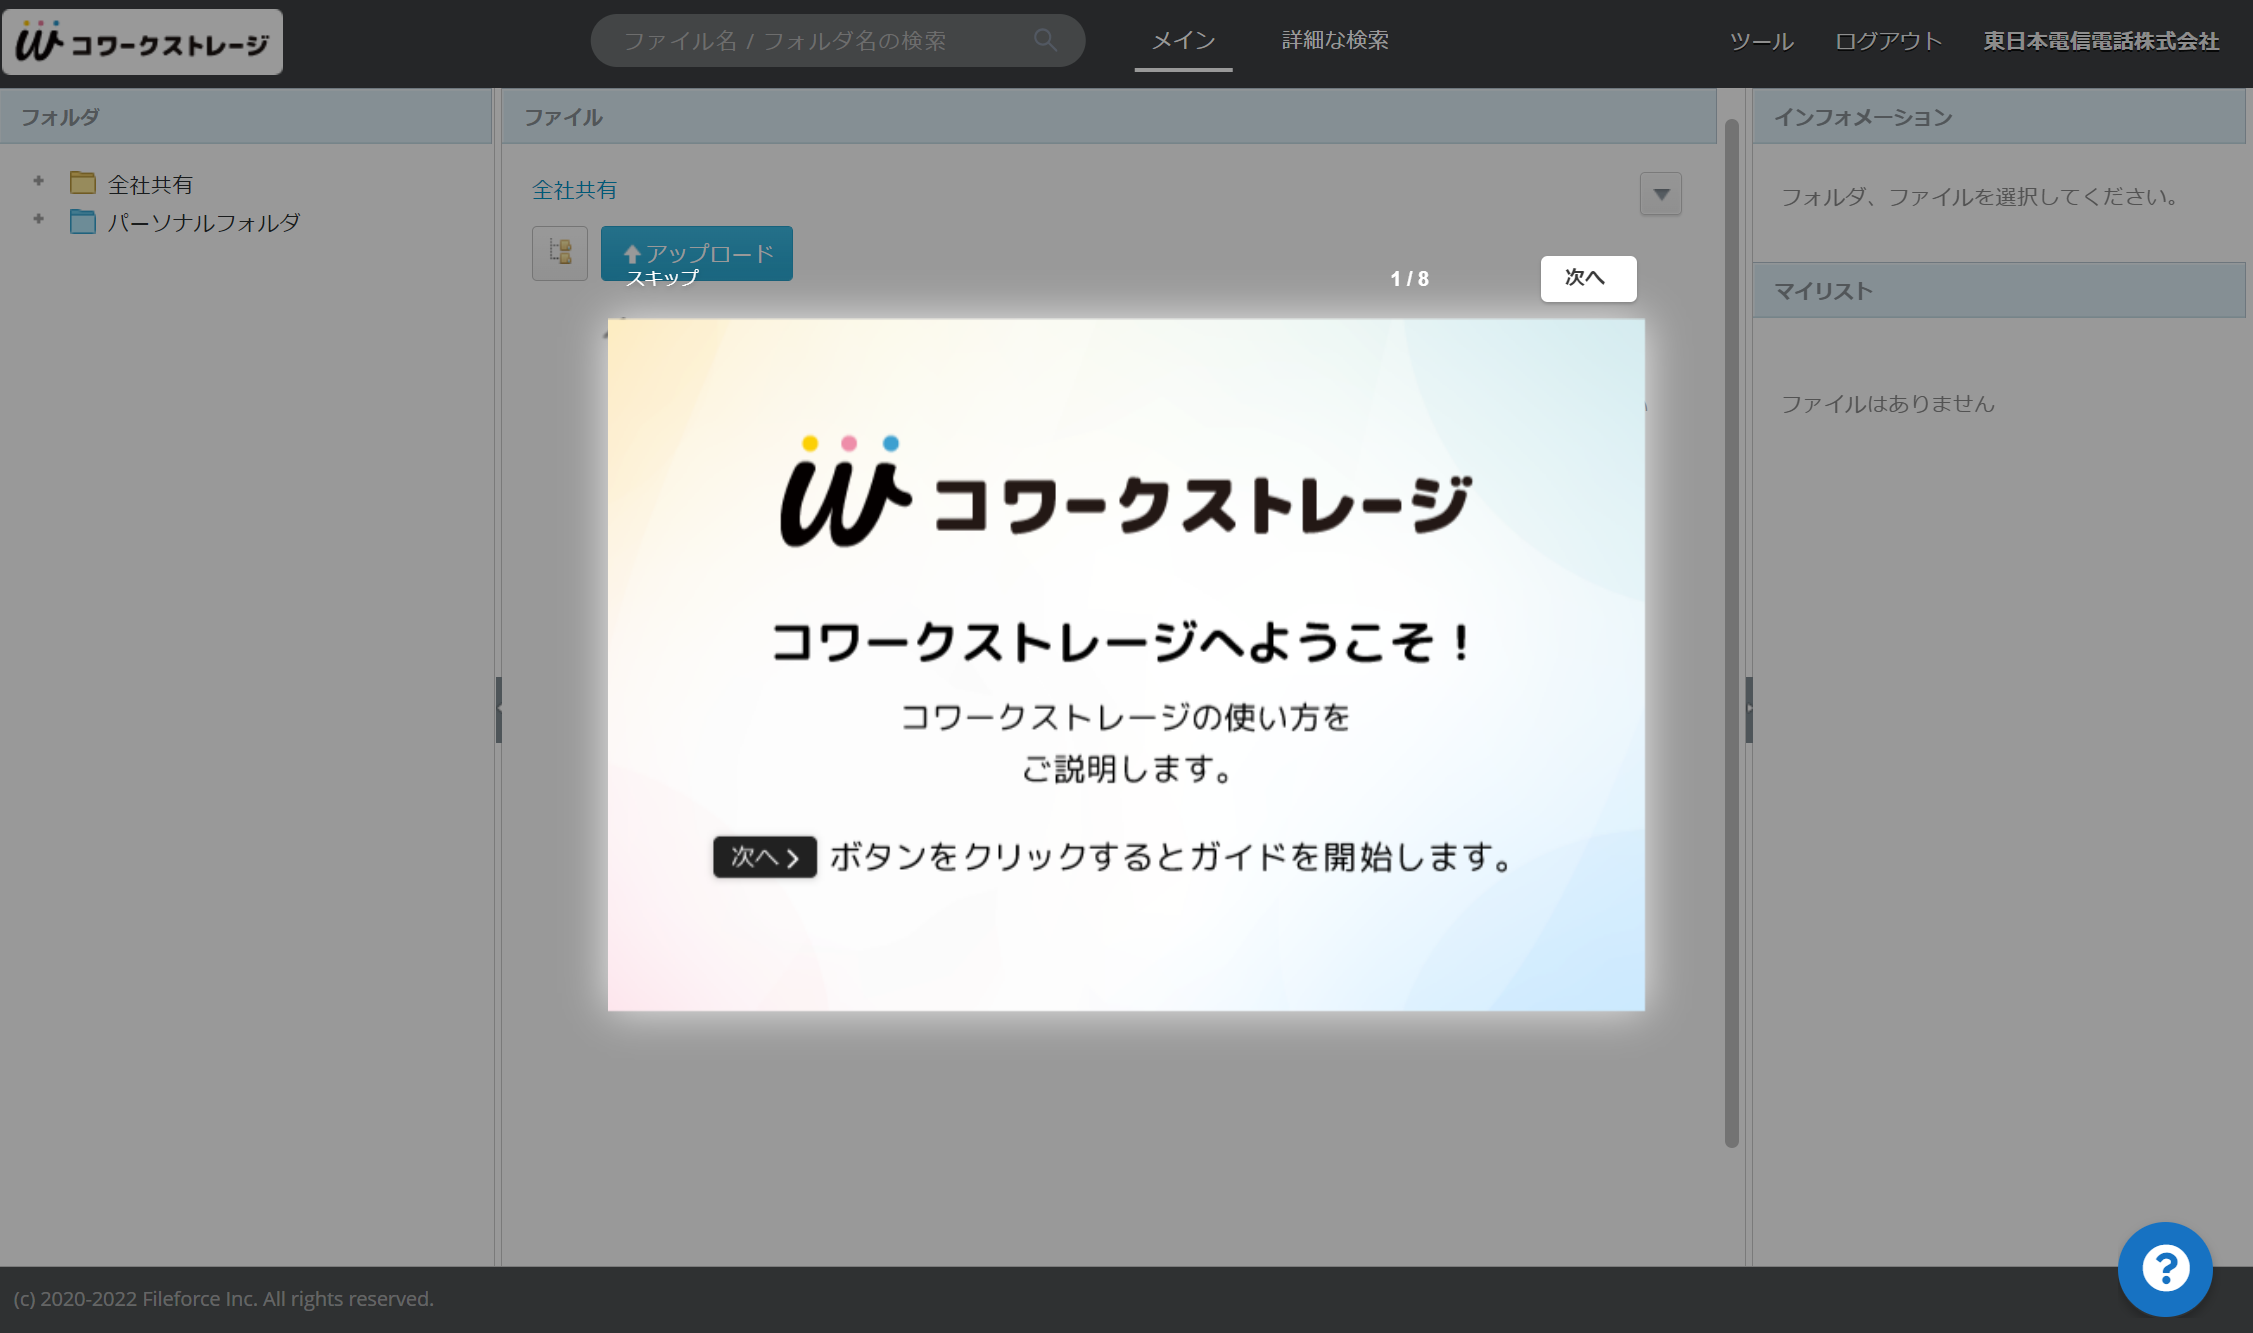
Task: Collapse the information panel with right handle
Action: 1749,710
